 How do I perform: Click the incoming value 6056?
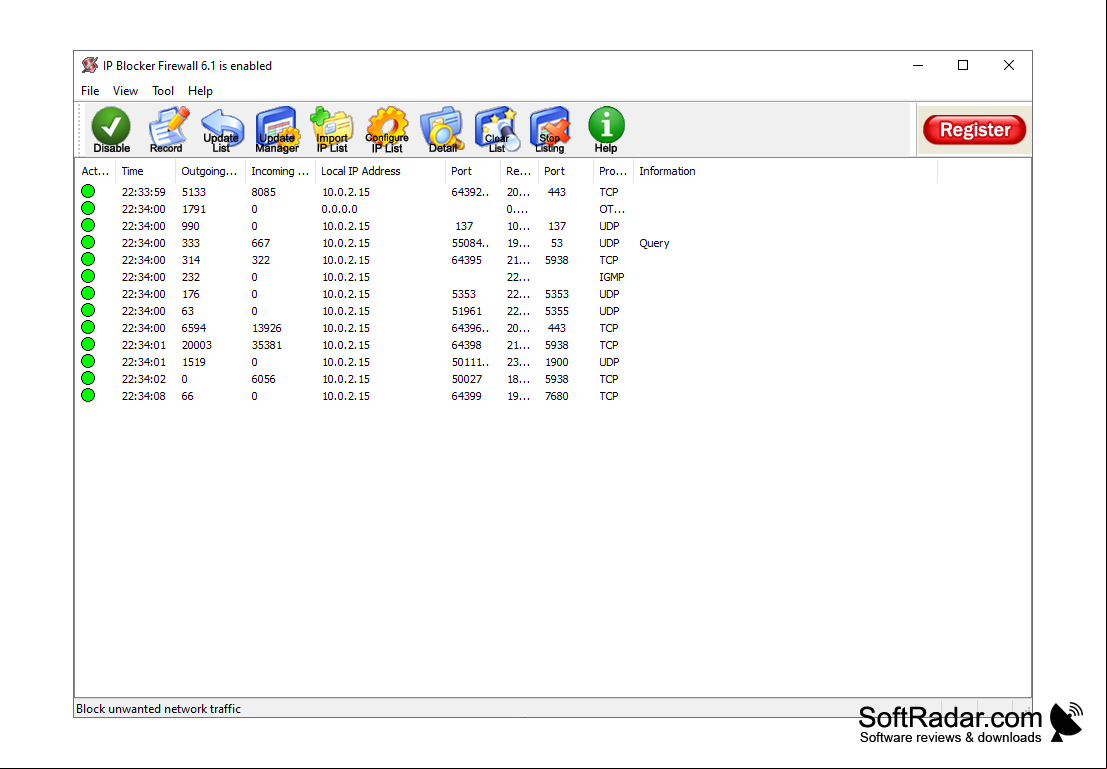coord(263,379)
